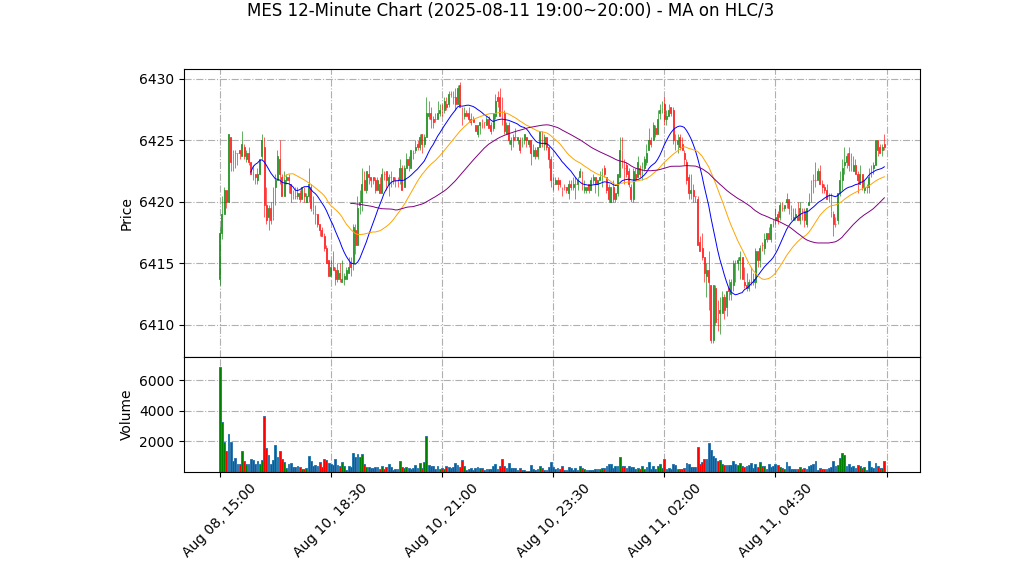Select the 4000 volume axis label

pyautogui.click(x=156, y=411)
